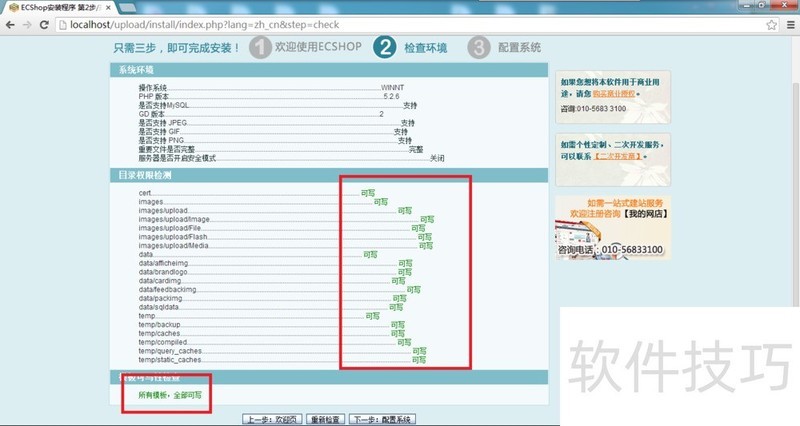
Task: Click the ECShop tab favicon
Action: click(x=14, y=8)
